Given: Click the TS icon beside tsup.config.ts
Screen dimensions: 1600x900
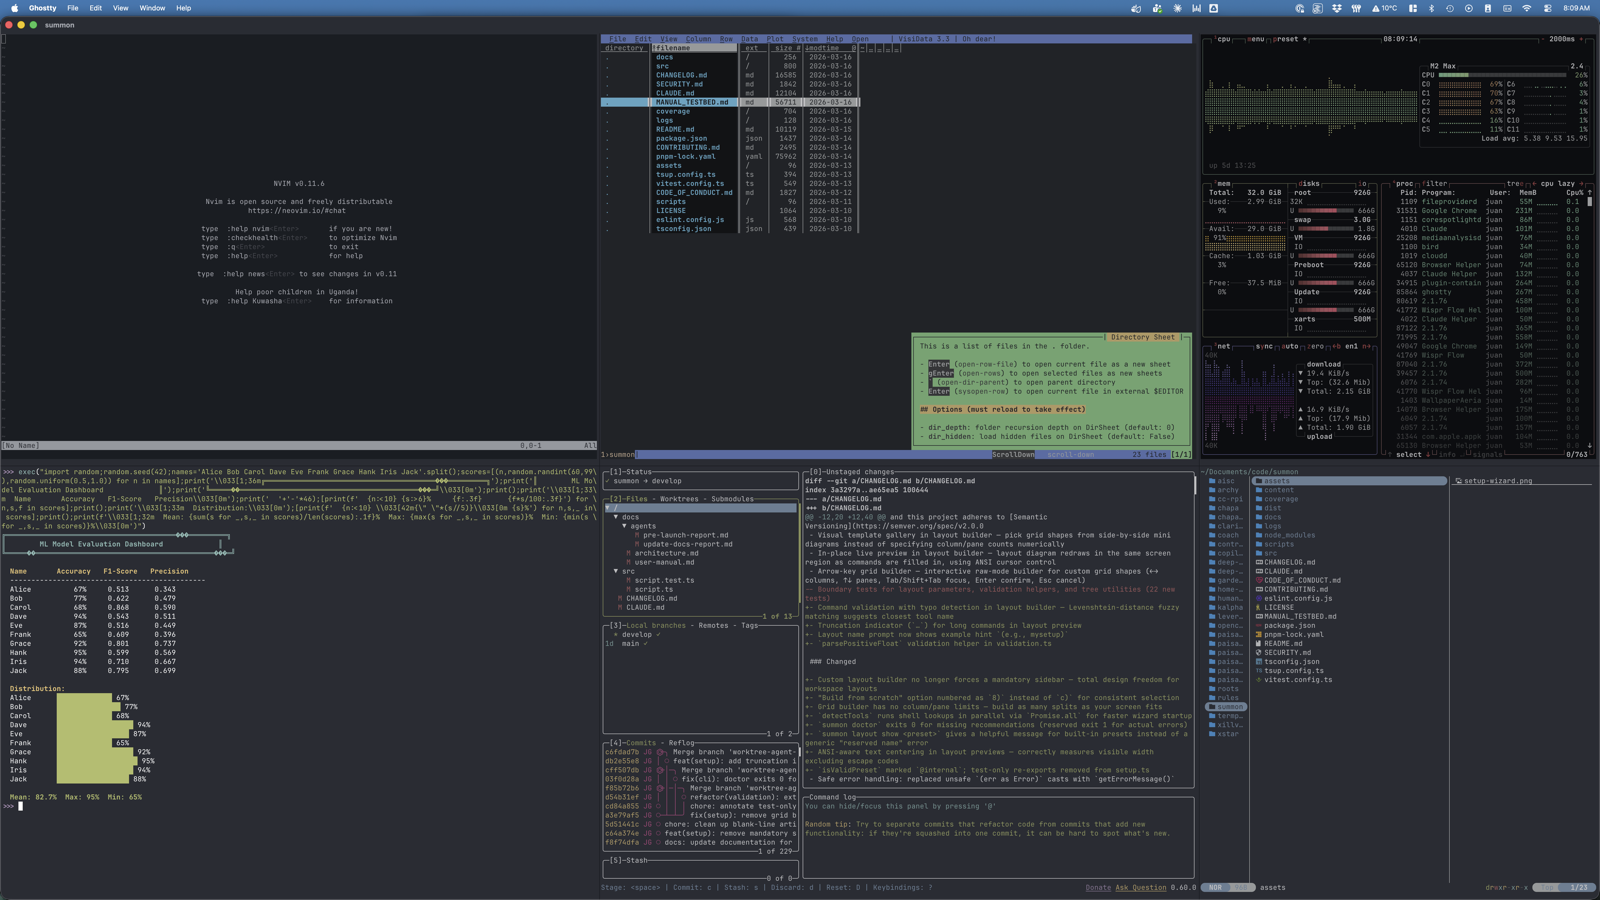Looking at the screenshot, I should (x=1259, y=670).
